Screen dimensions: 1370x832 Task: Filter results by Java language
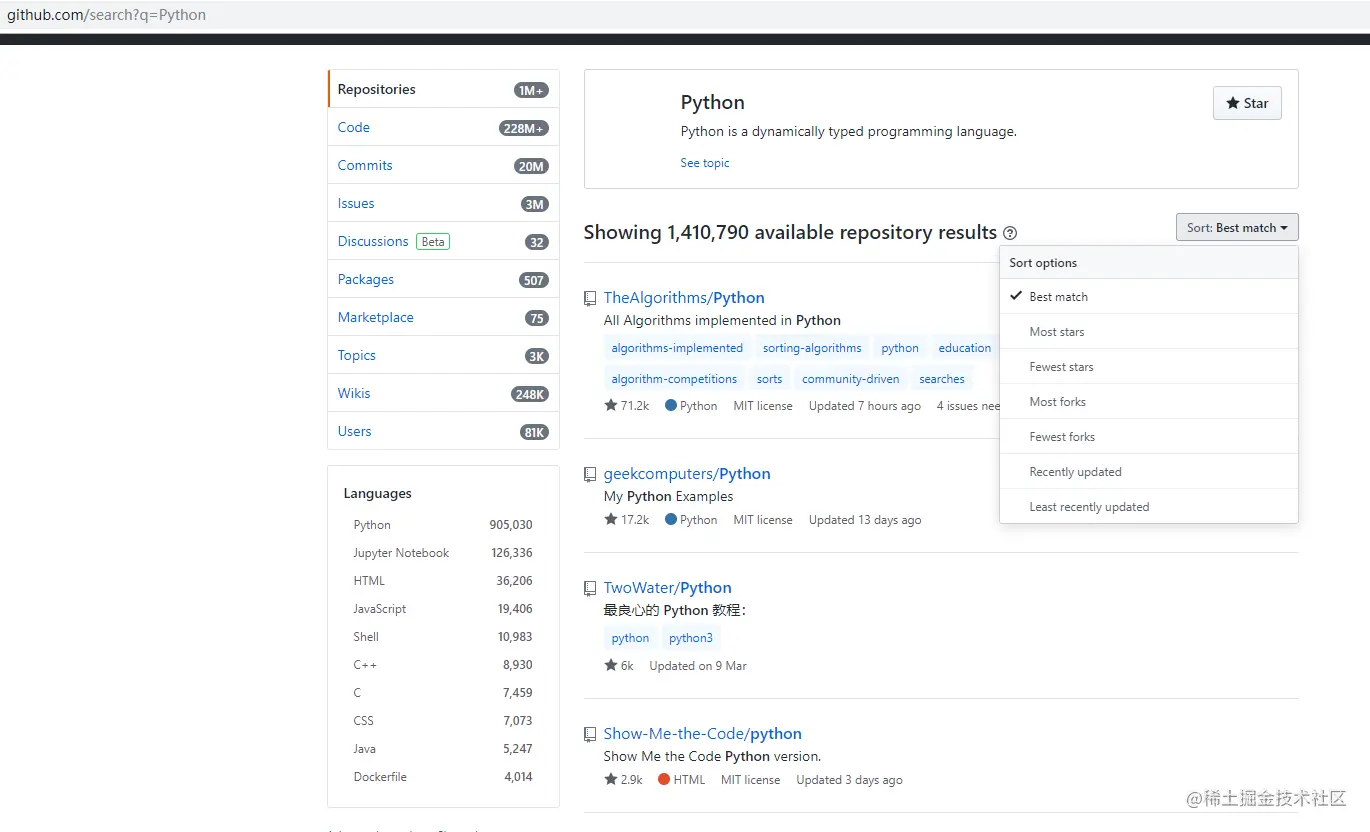pyautogui.click(x=443, y=749)
